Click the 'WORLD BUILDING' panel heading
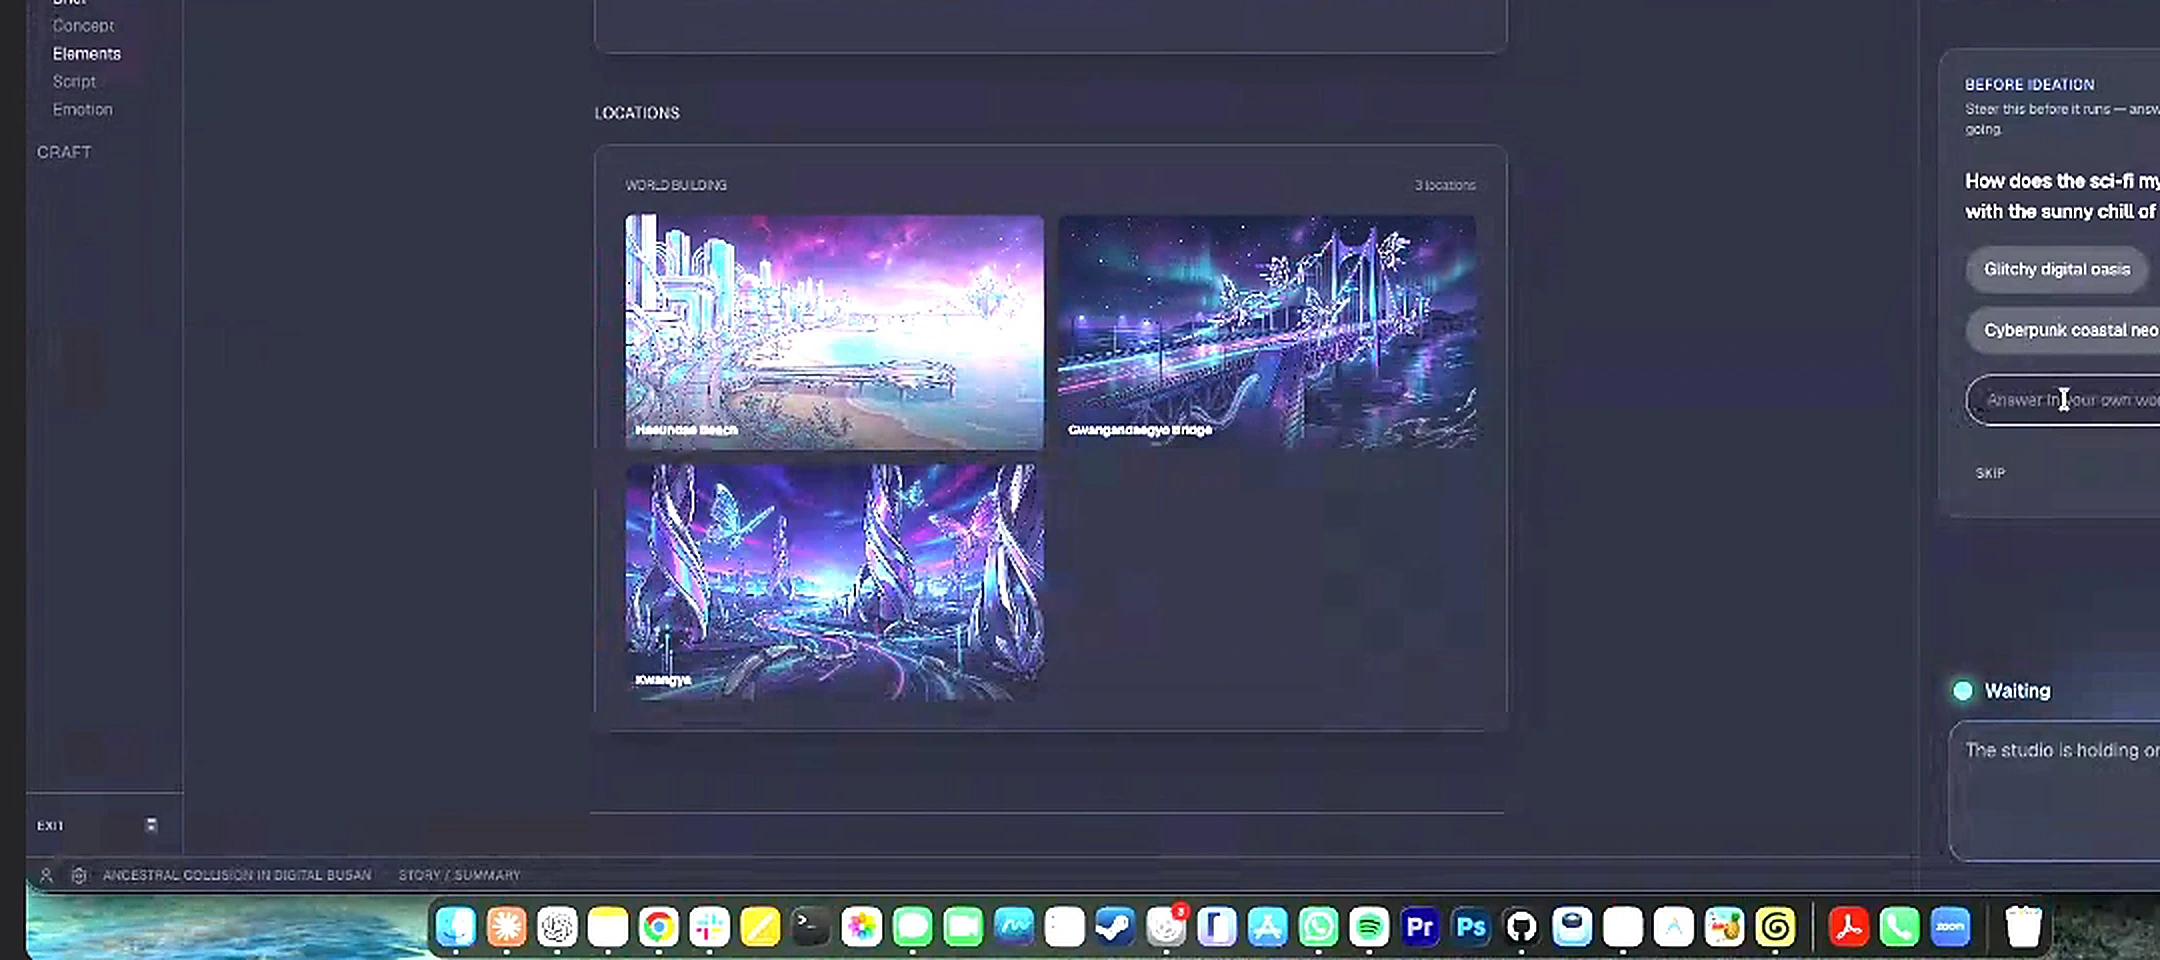Screen dimensions: 2160x960 [x=676, y=185]
